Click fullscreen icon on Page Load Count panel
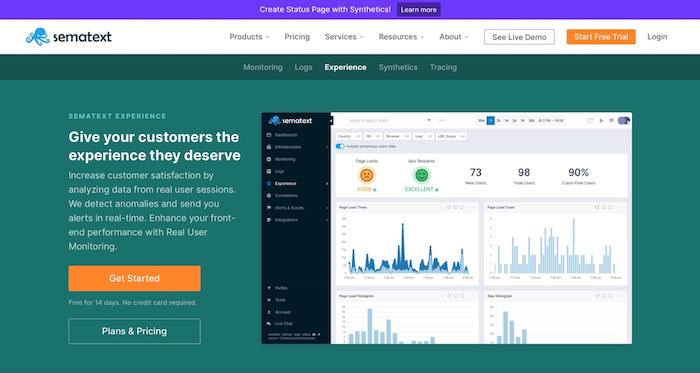Image resolution: width=700 pixels, height=373 pixels. (x=610, y=207)
